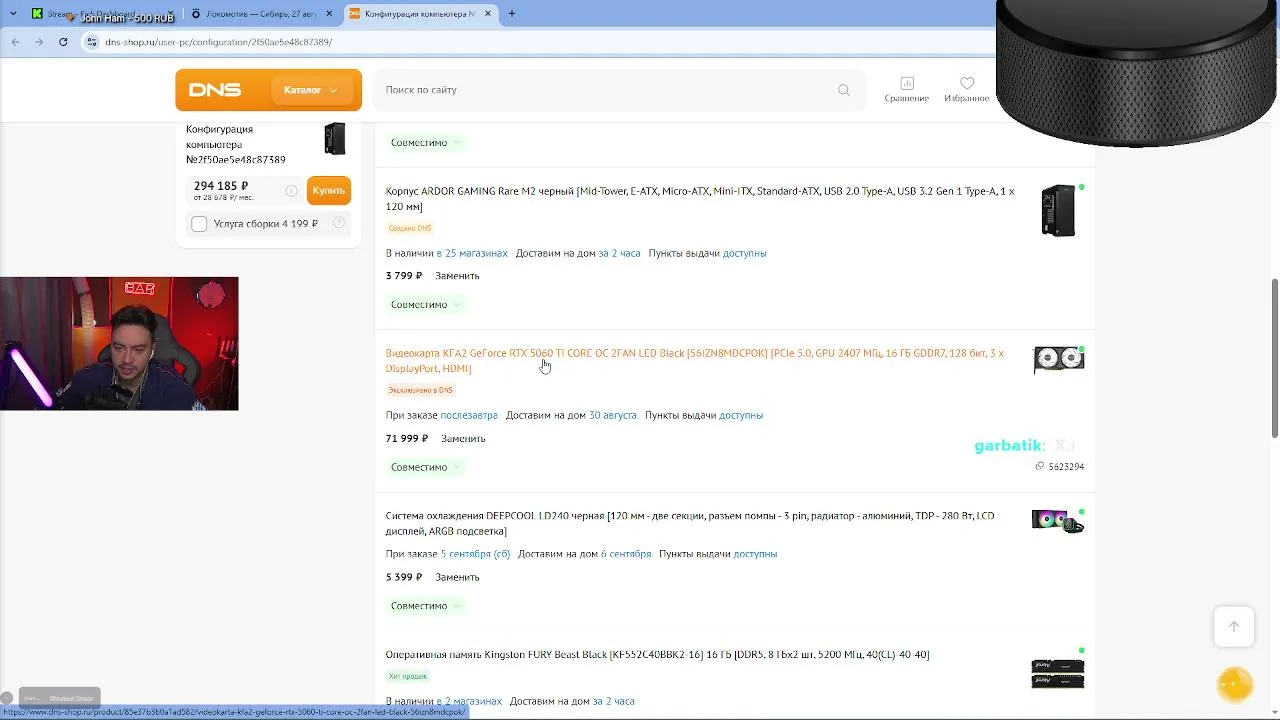Select the Конфигурация компьютера tab
Screen dimensions: 1280x720
pyautogui.click(x=420, y=14)
